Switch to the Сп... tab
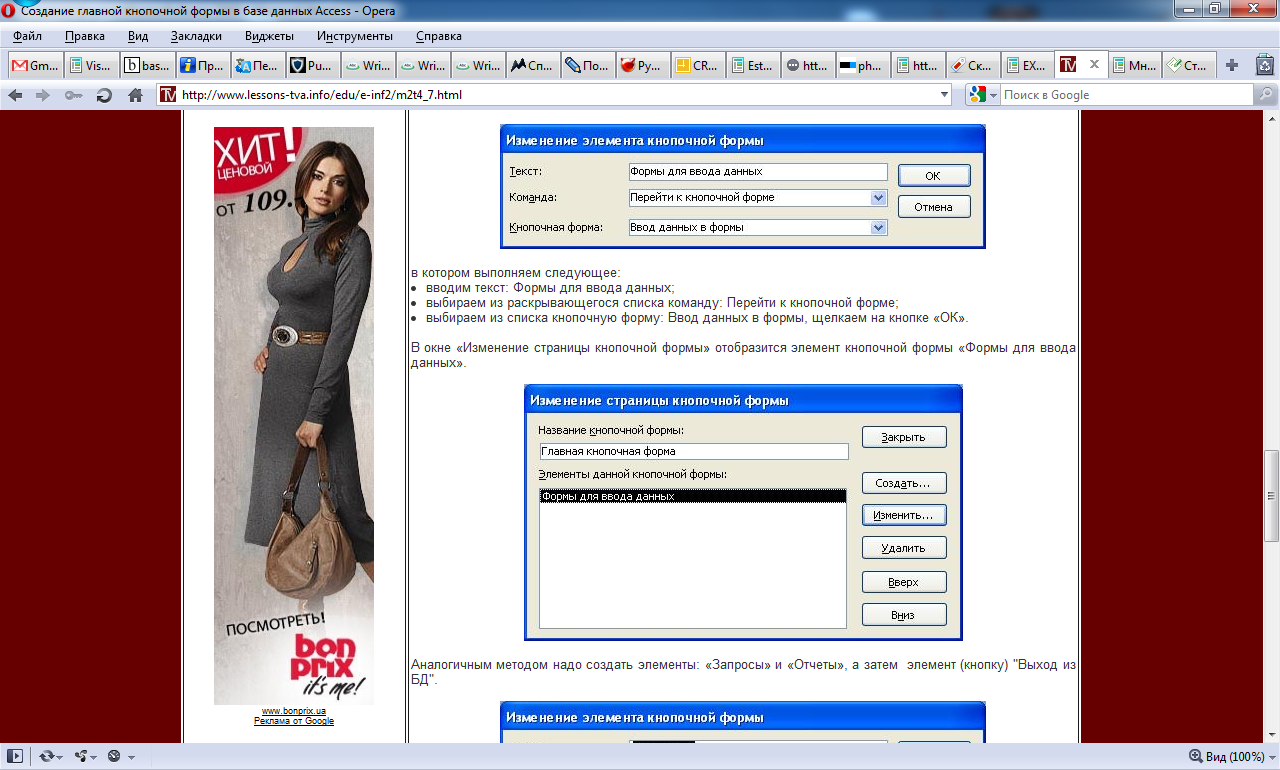1280x770 pixels. tap(532, 65)
